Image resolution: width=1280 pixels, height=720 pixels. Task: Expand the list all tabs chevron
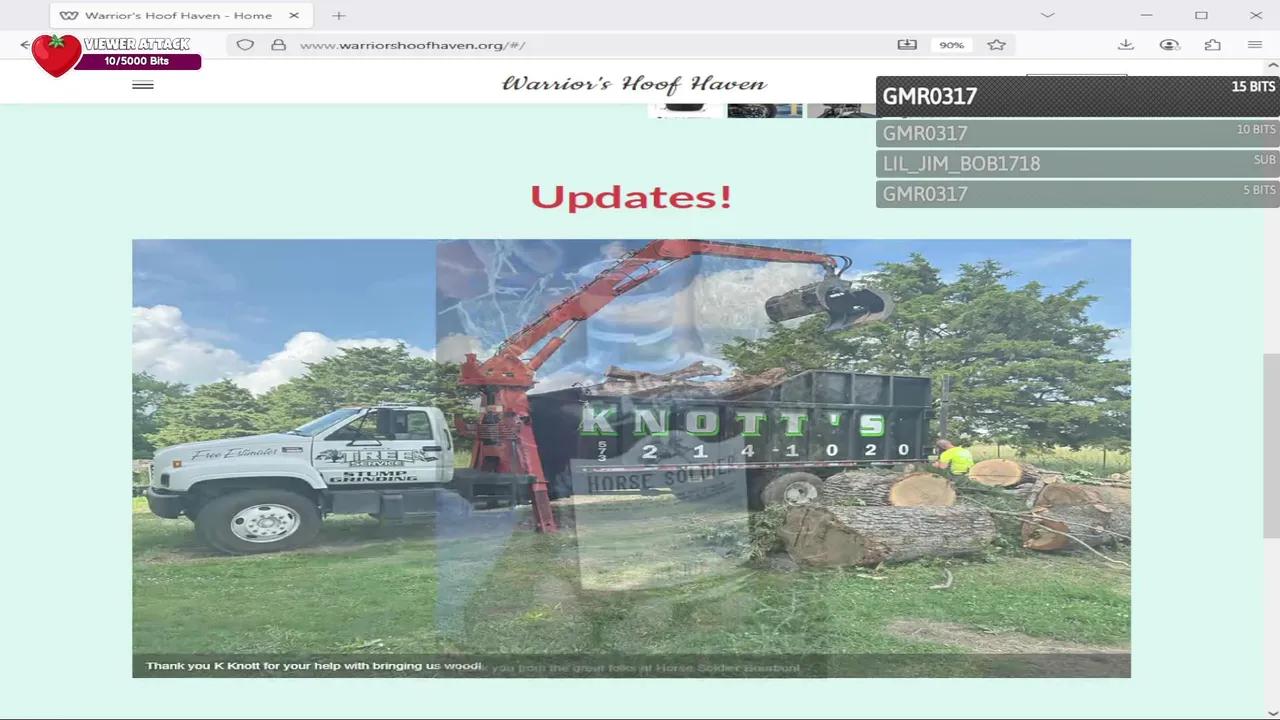pos(1047,15)
